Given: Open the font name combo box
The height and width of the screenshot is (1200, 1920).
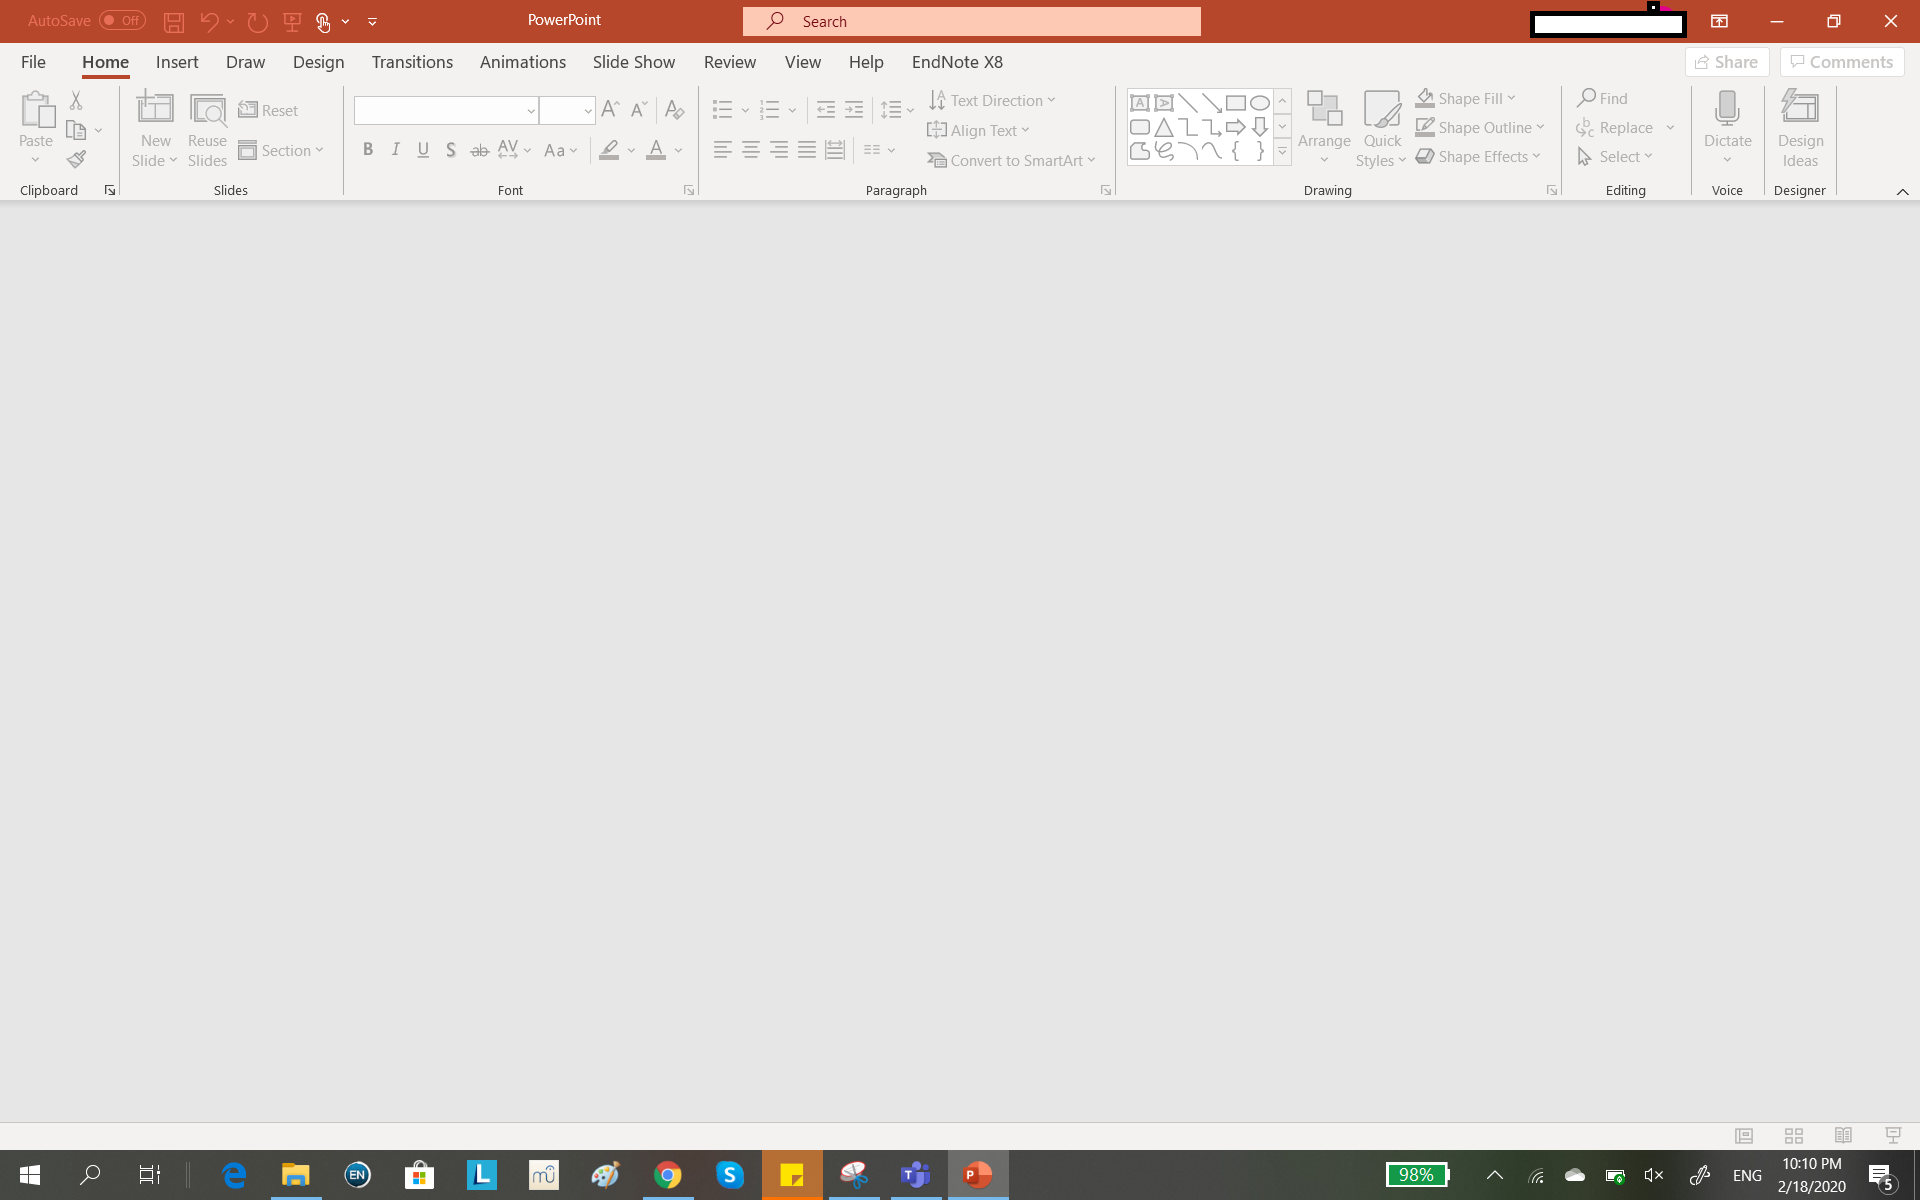Looking at the screenshot, I should [x=446, y=110].
